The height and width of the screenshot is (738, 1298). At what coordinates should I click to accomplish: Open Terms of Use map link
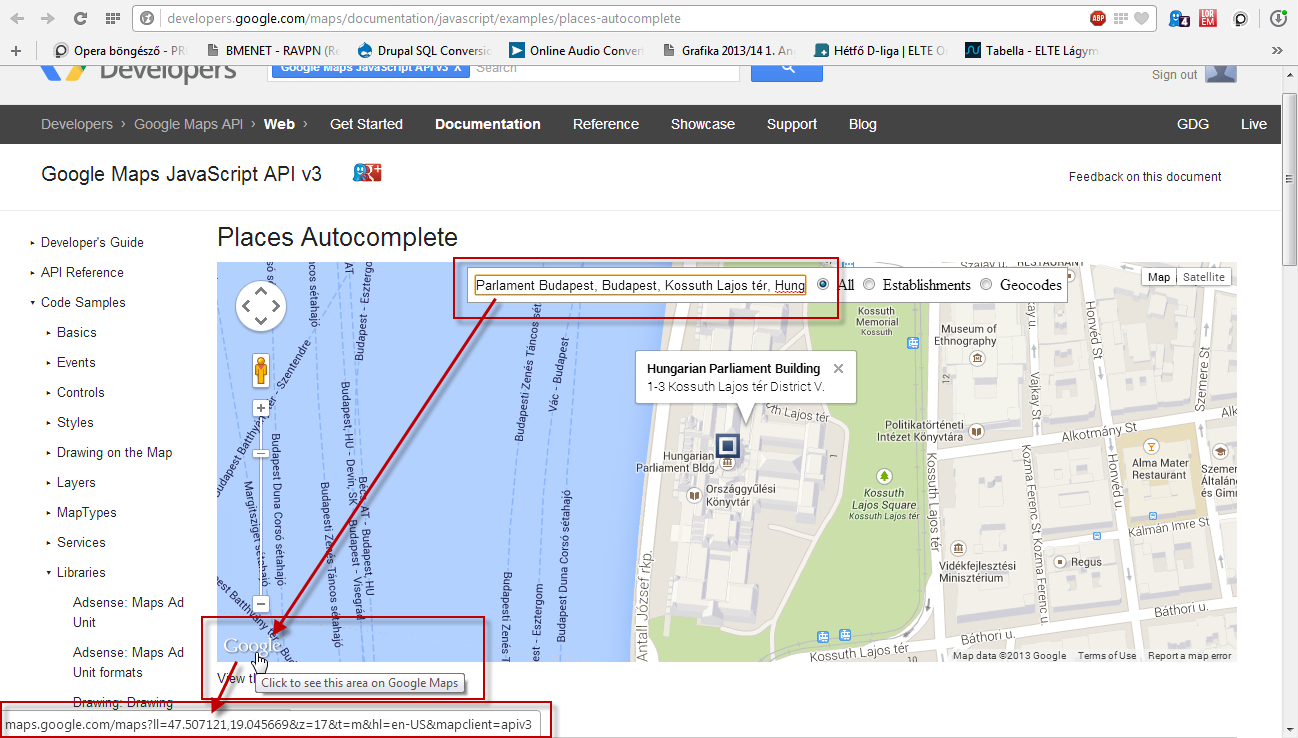[x=1107, y=656]
